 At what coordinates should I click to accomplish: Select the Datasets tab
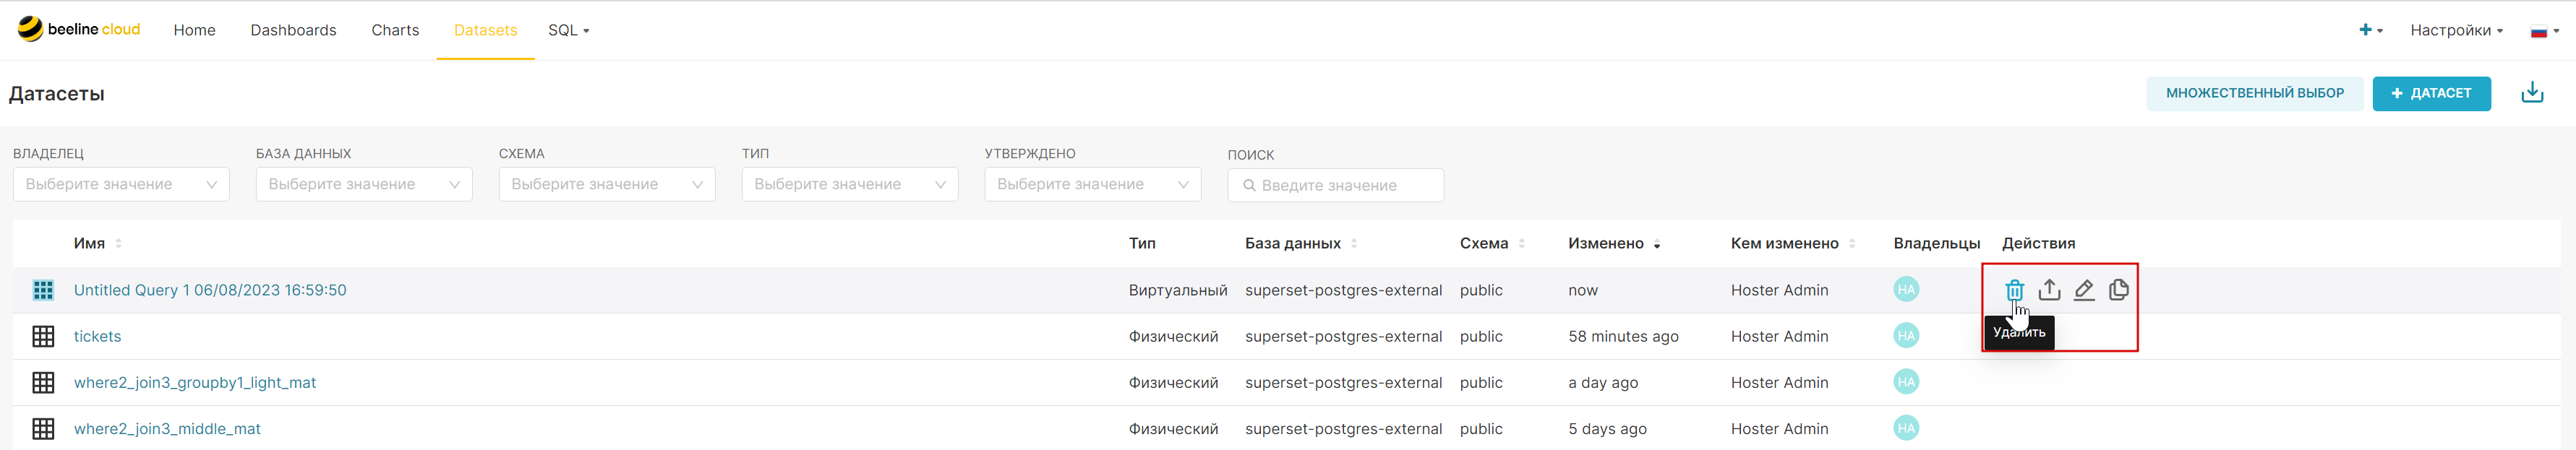coord(485,30)
